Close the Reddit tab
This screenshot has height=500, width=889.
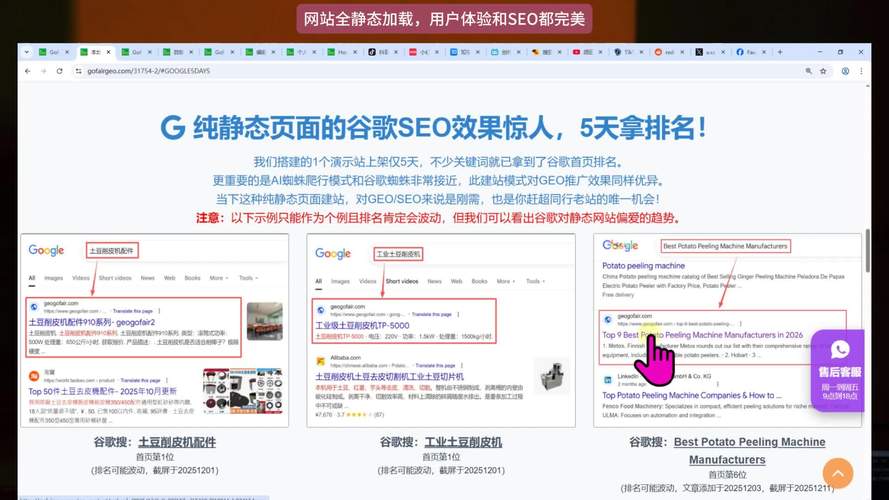point(682,52)
